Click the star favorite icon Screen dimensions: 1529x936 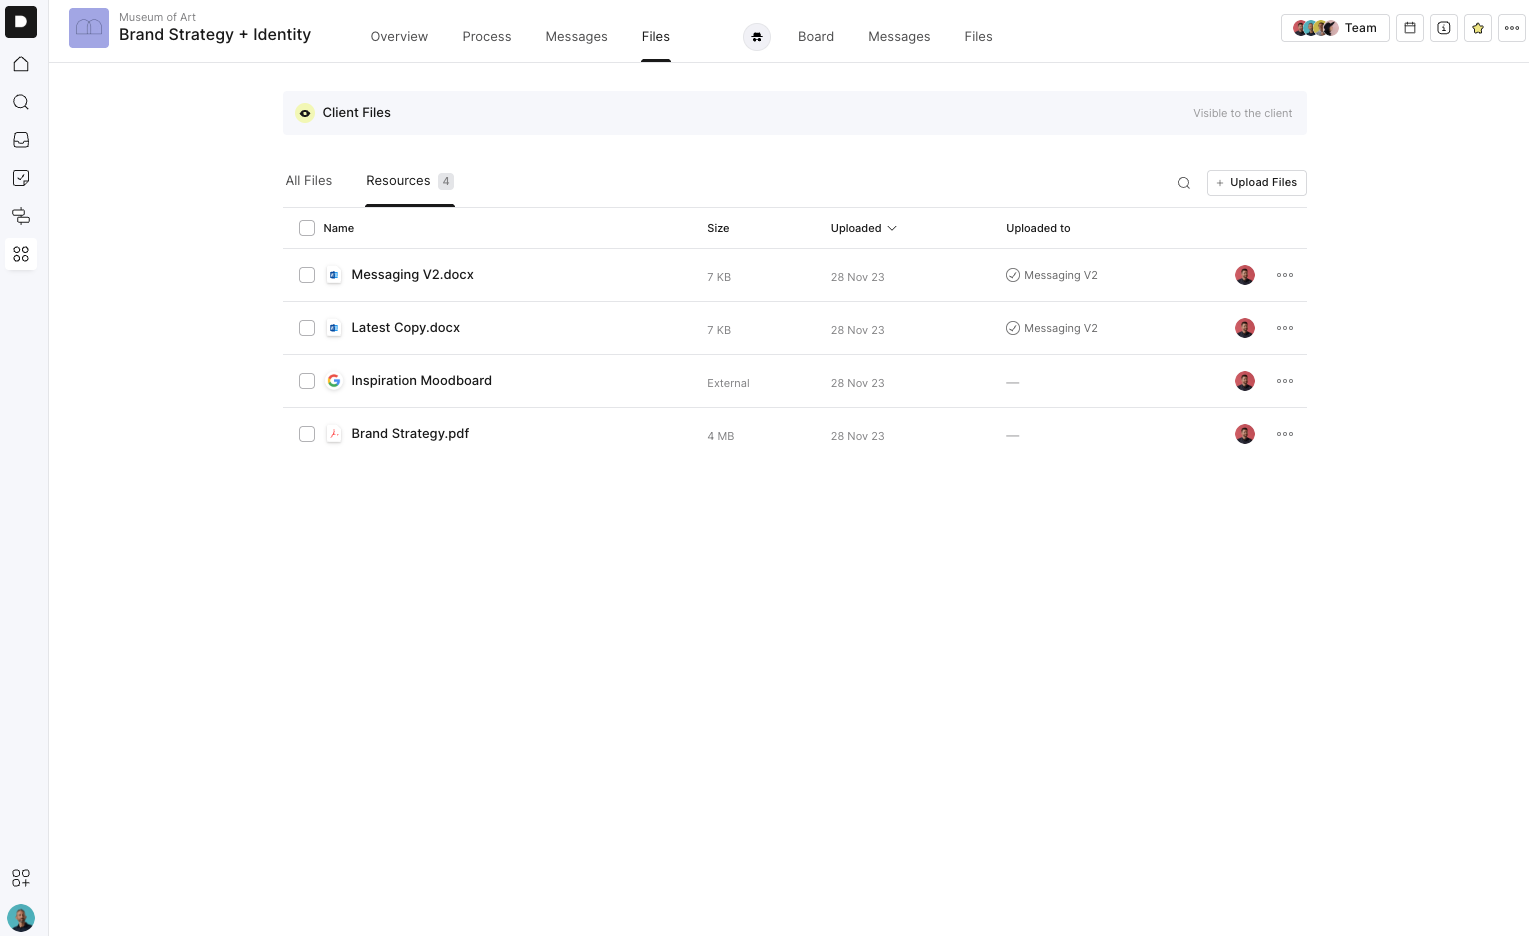click(x=1478, y=28)
